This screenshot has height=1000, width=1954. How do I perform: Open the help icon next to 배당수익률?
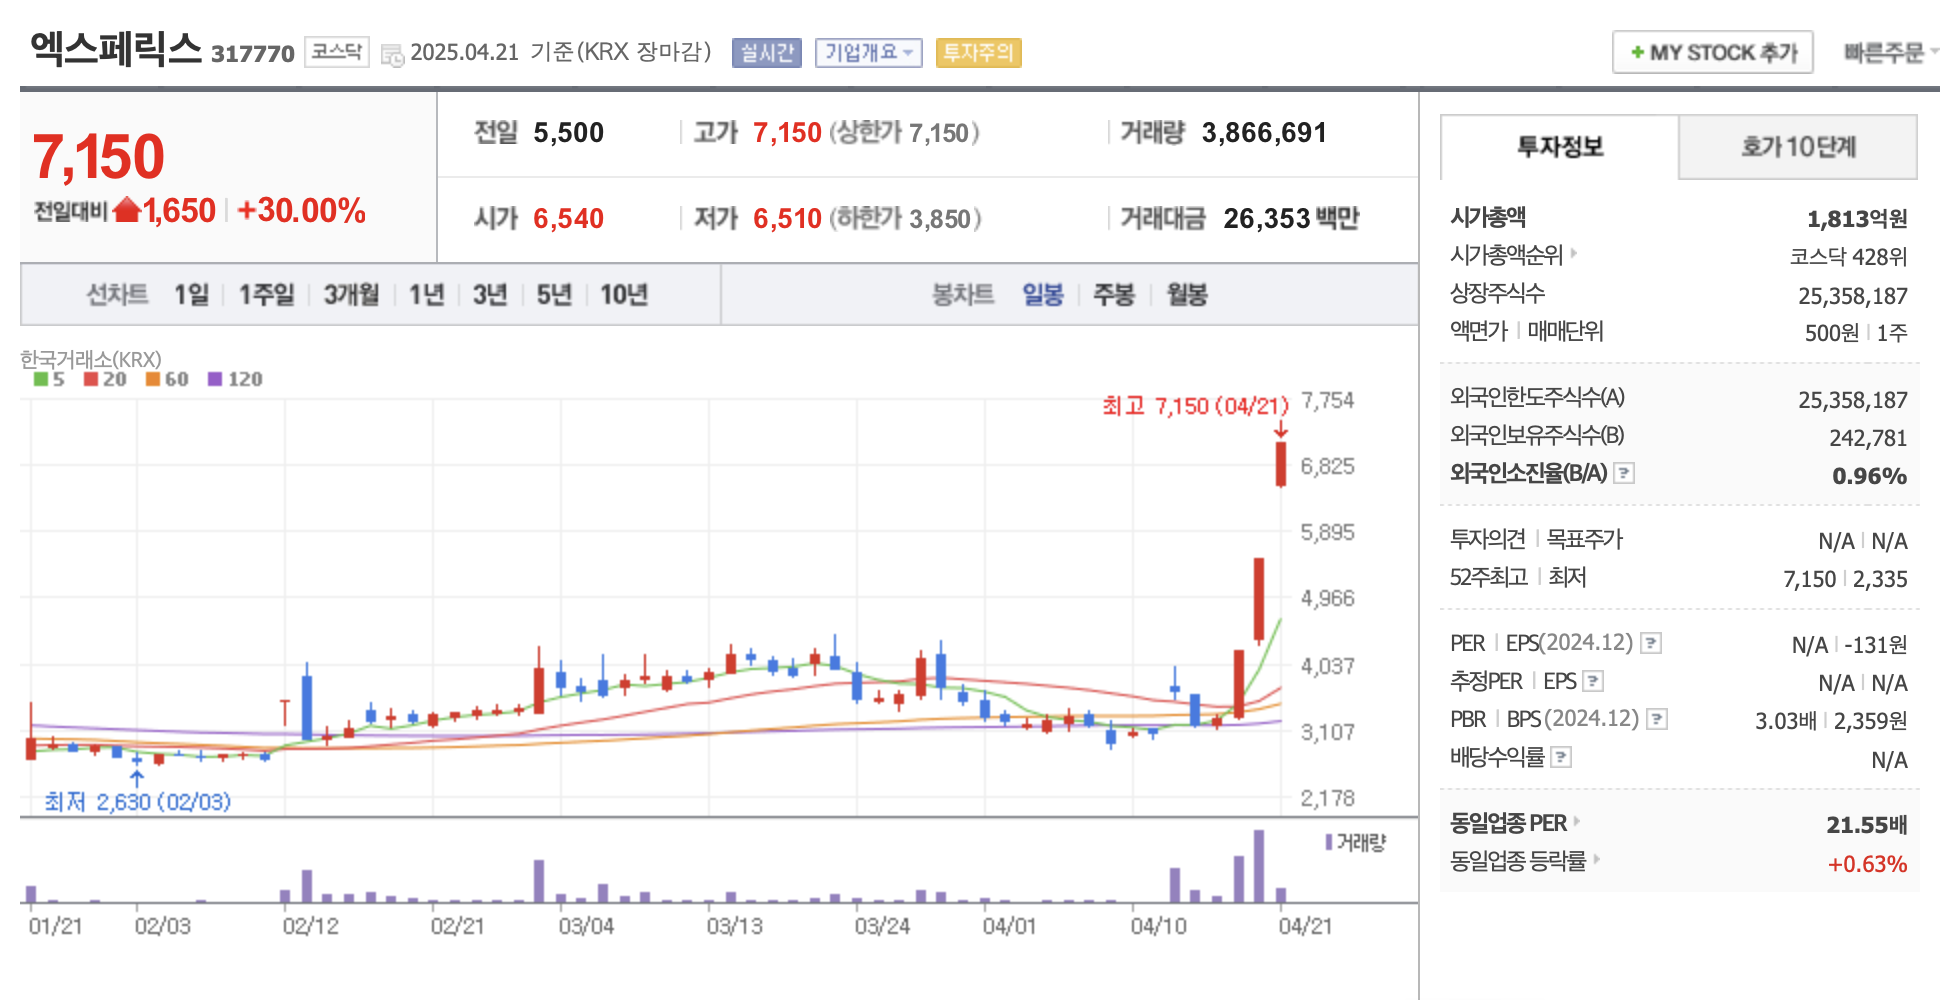tap(1561, 758)
